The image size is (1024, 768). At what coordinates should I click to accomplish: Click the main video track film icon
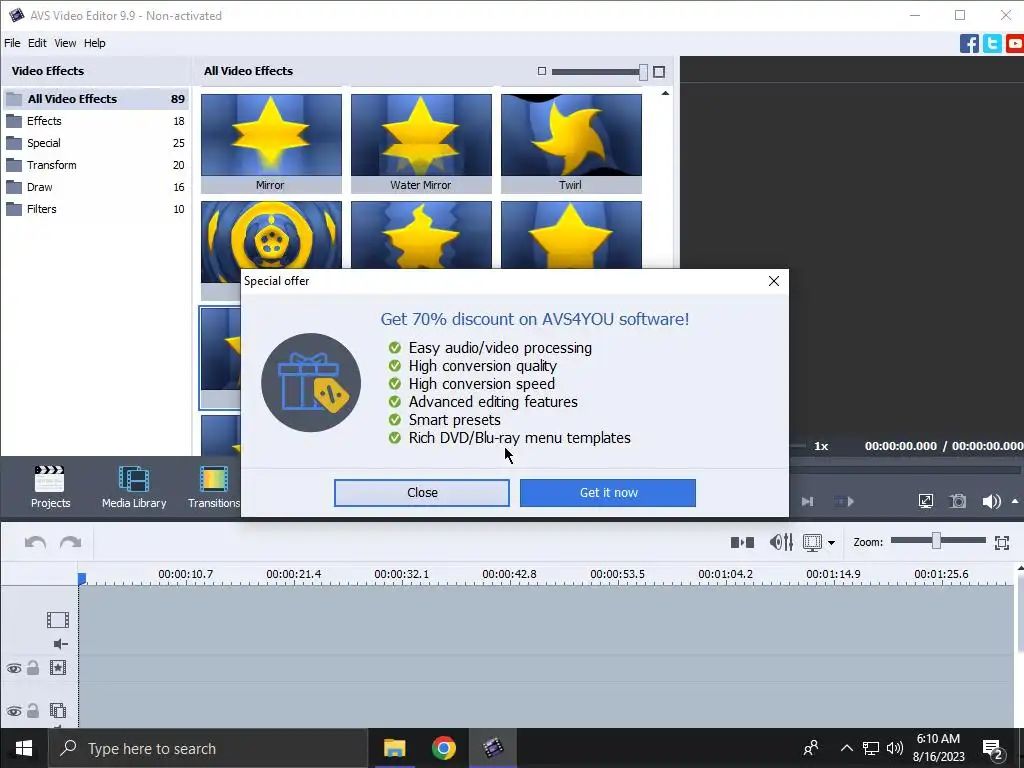[x=57, y=619]
